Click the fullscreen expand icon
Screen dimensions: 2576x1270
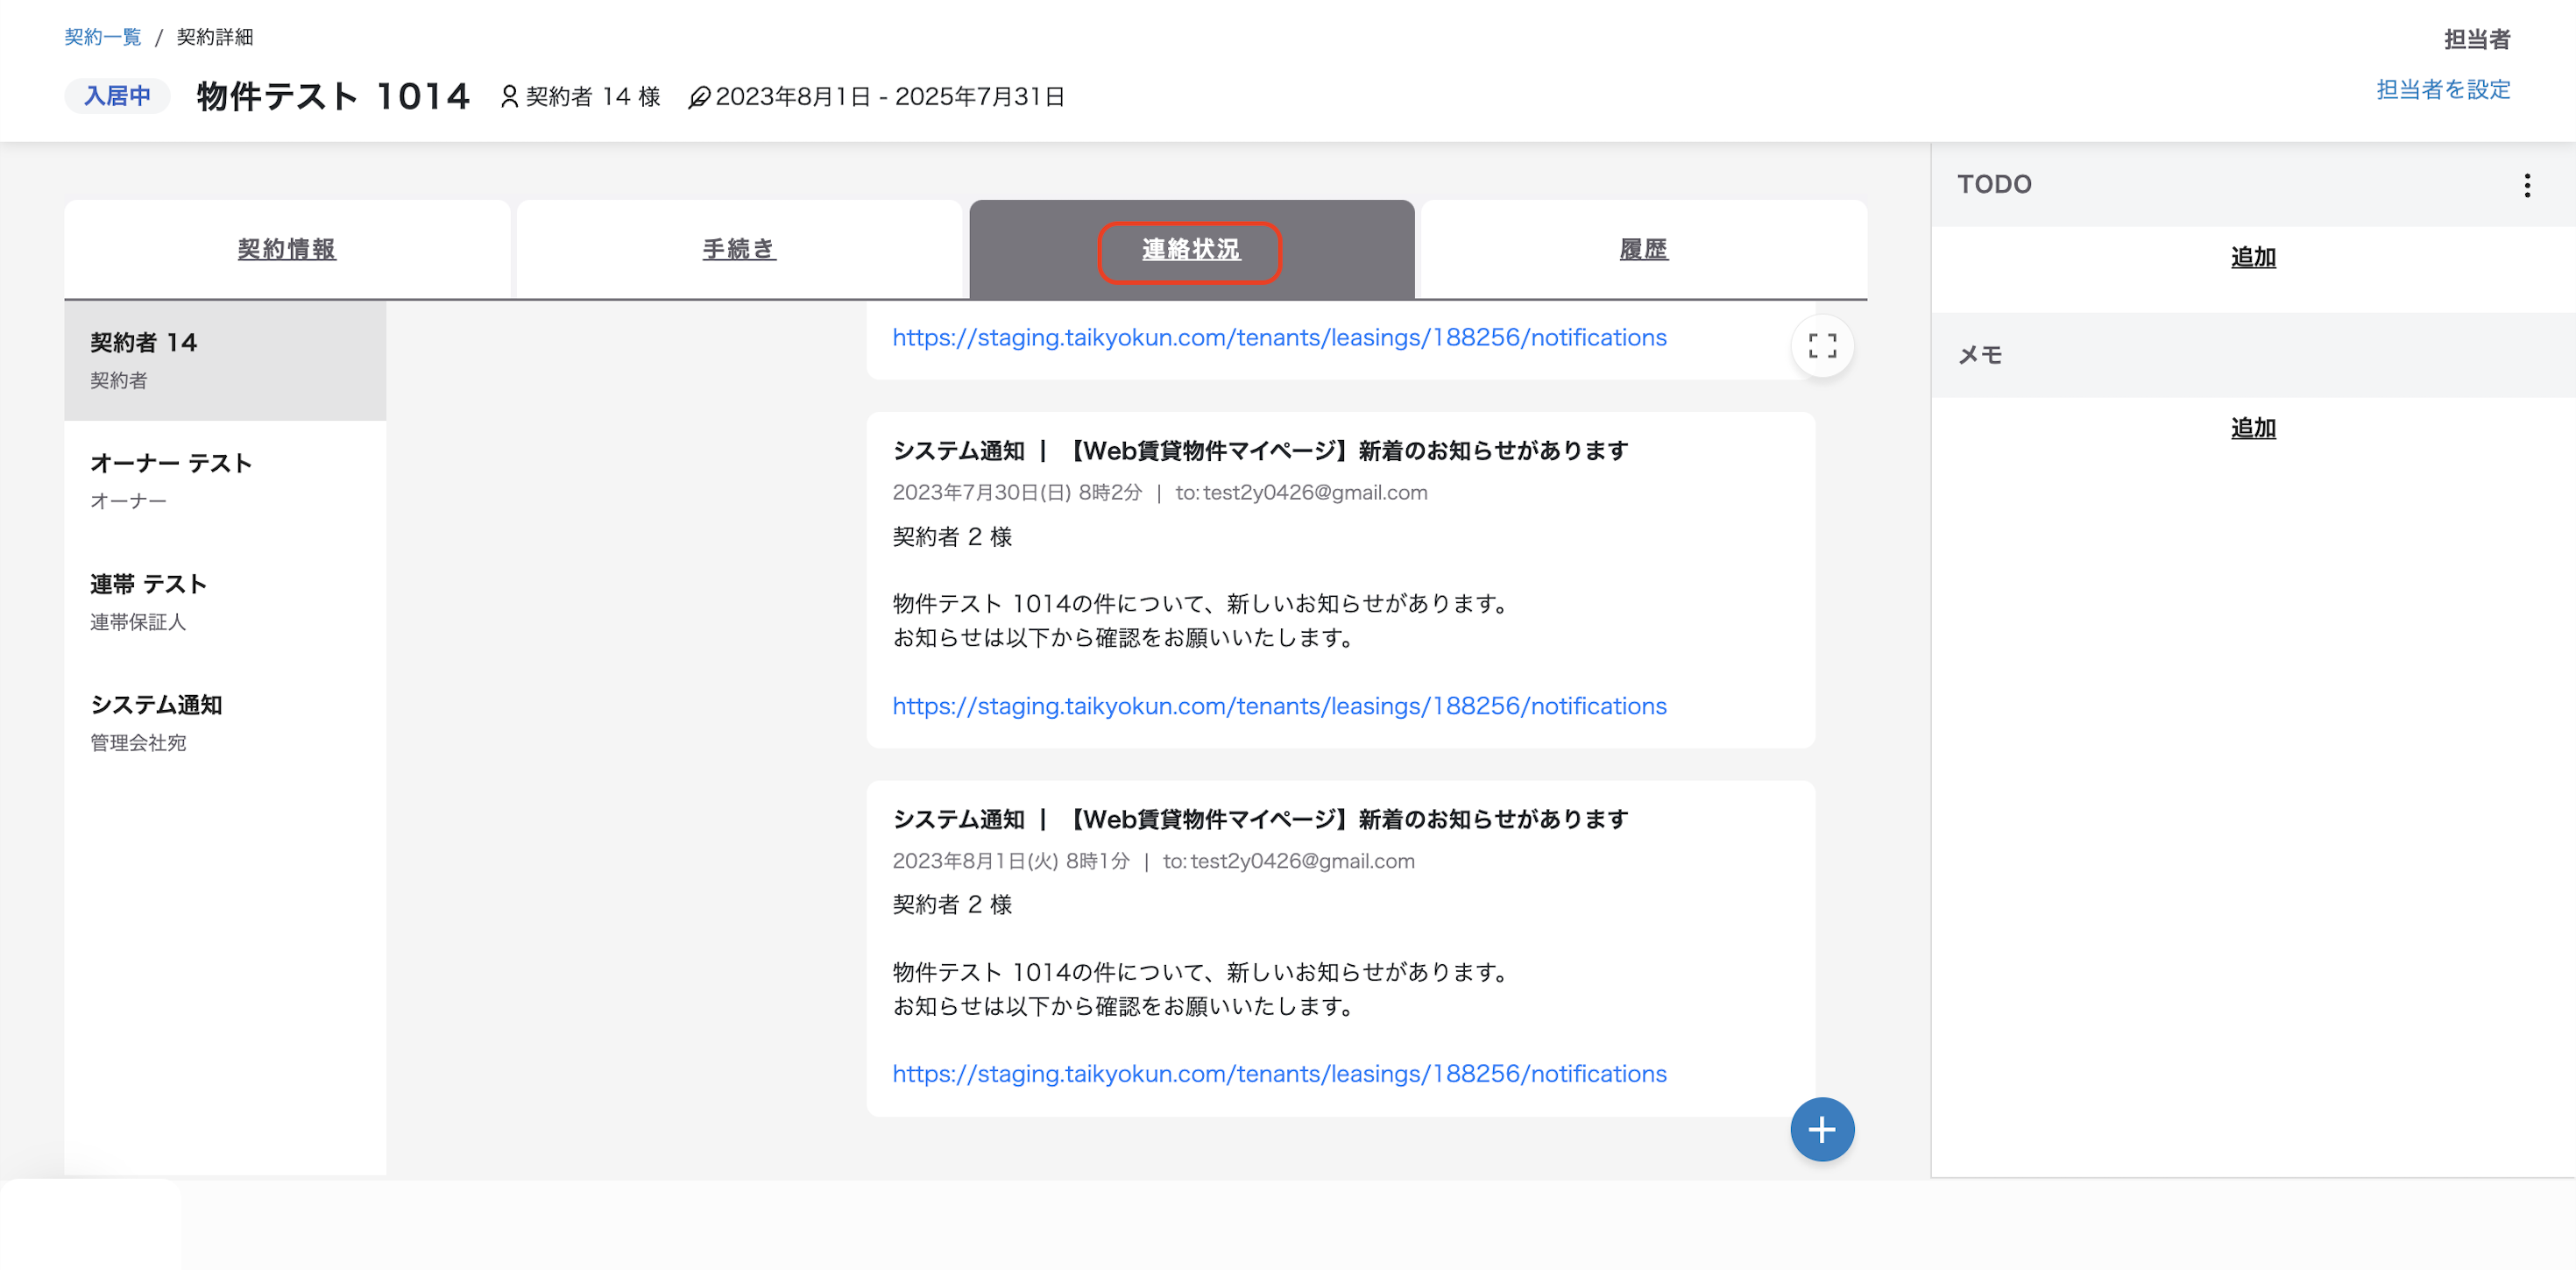tap(1822, 346)
